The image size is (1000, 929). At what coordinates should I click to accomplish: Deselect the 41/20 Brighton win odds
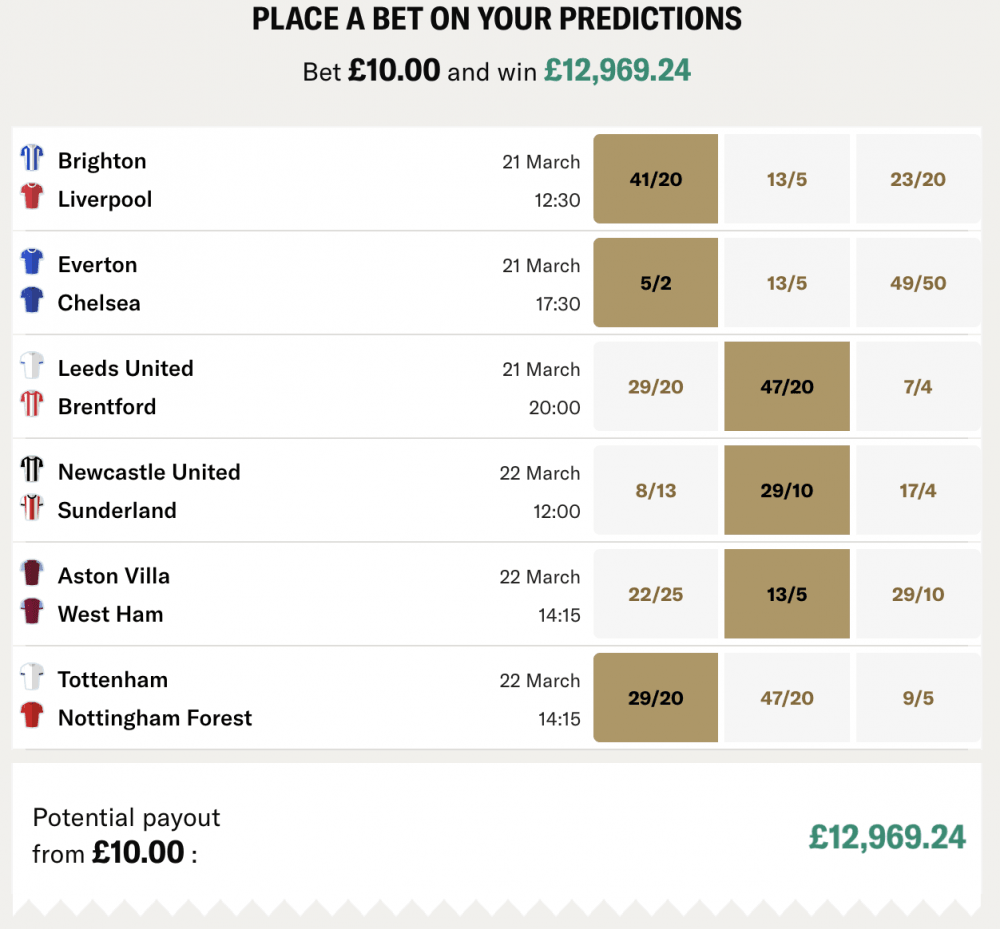coord(655,178)
